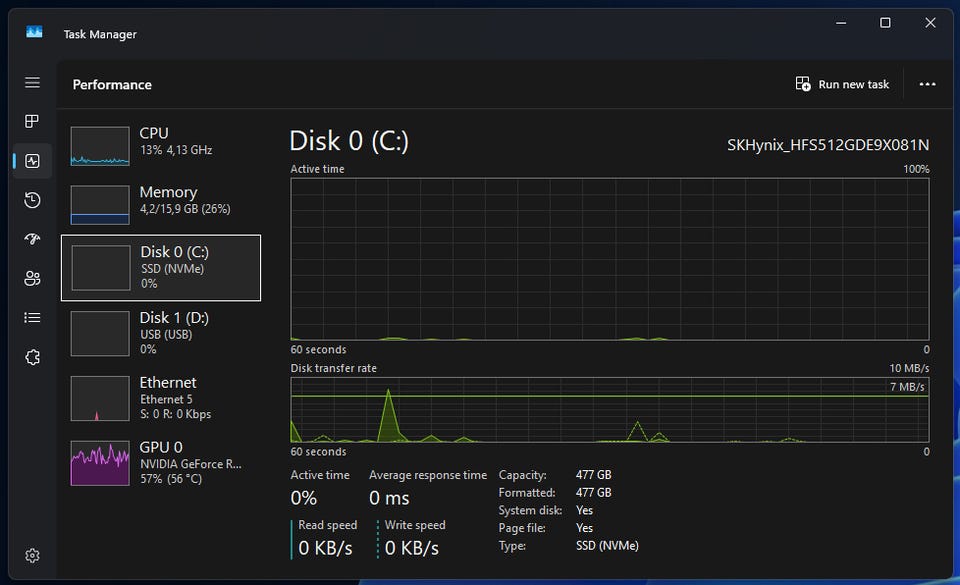Open the hamburger navigation menu

click(32, 82)
